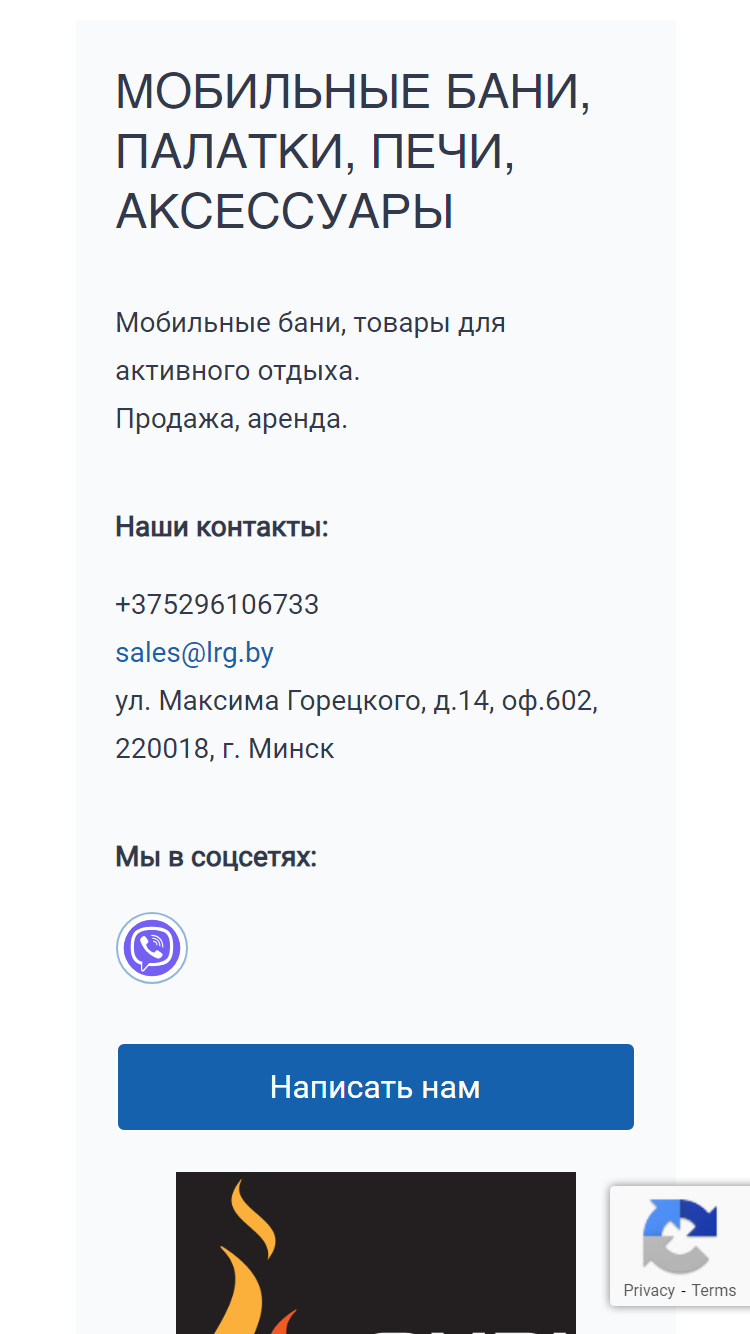Click the Мобильные бани, товары для text
The height and width of the screenshot is (1334, 750).
coord(311,323)
